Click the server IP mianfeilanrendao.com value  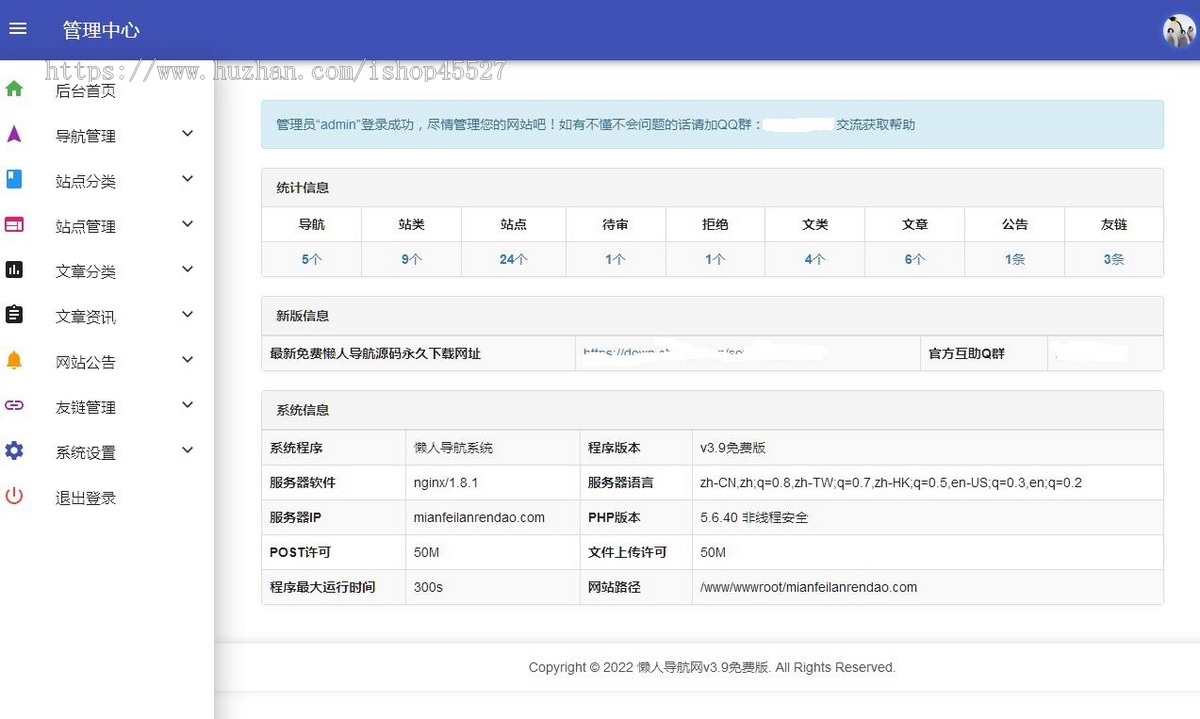479,518
